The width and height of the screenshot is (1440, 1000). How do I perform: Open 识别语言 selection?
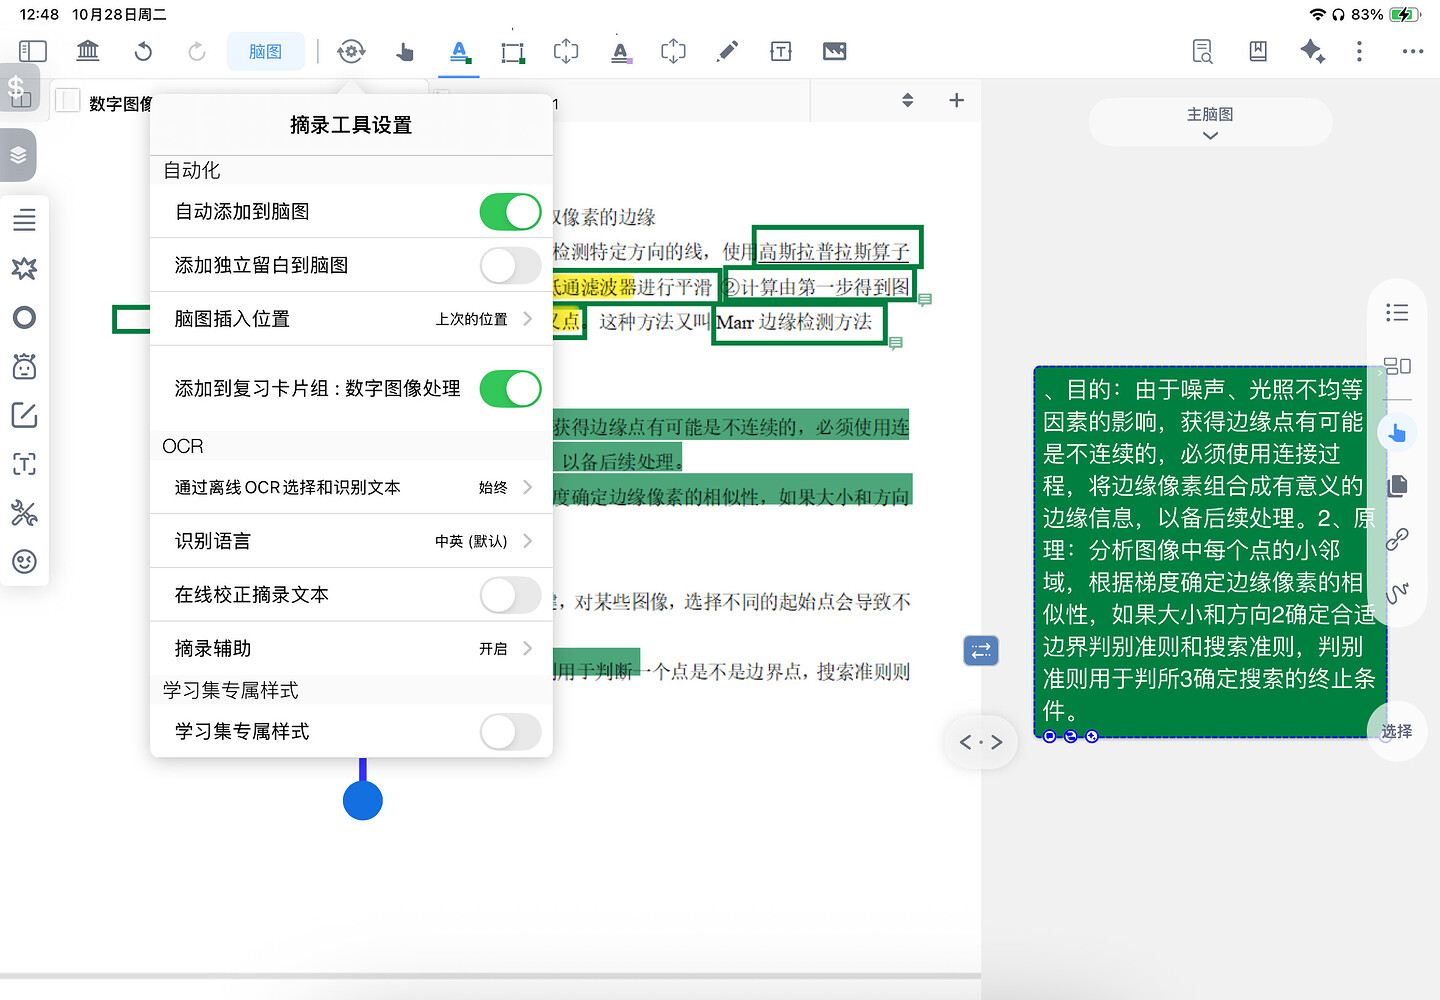click(x=350, y=541)
